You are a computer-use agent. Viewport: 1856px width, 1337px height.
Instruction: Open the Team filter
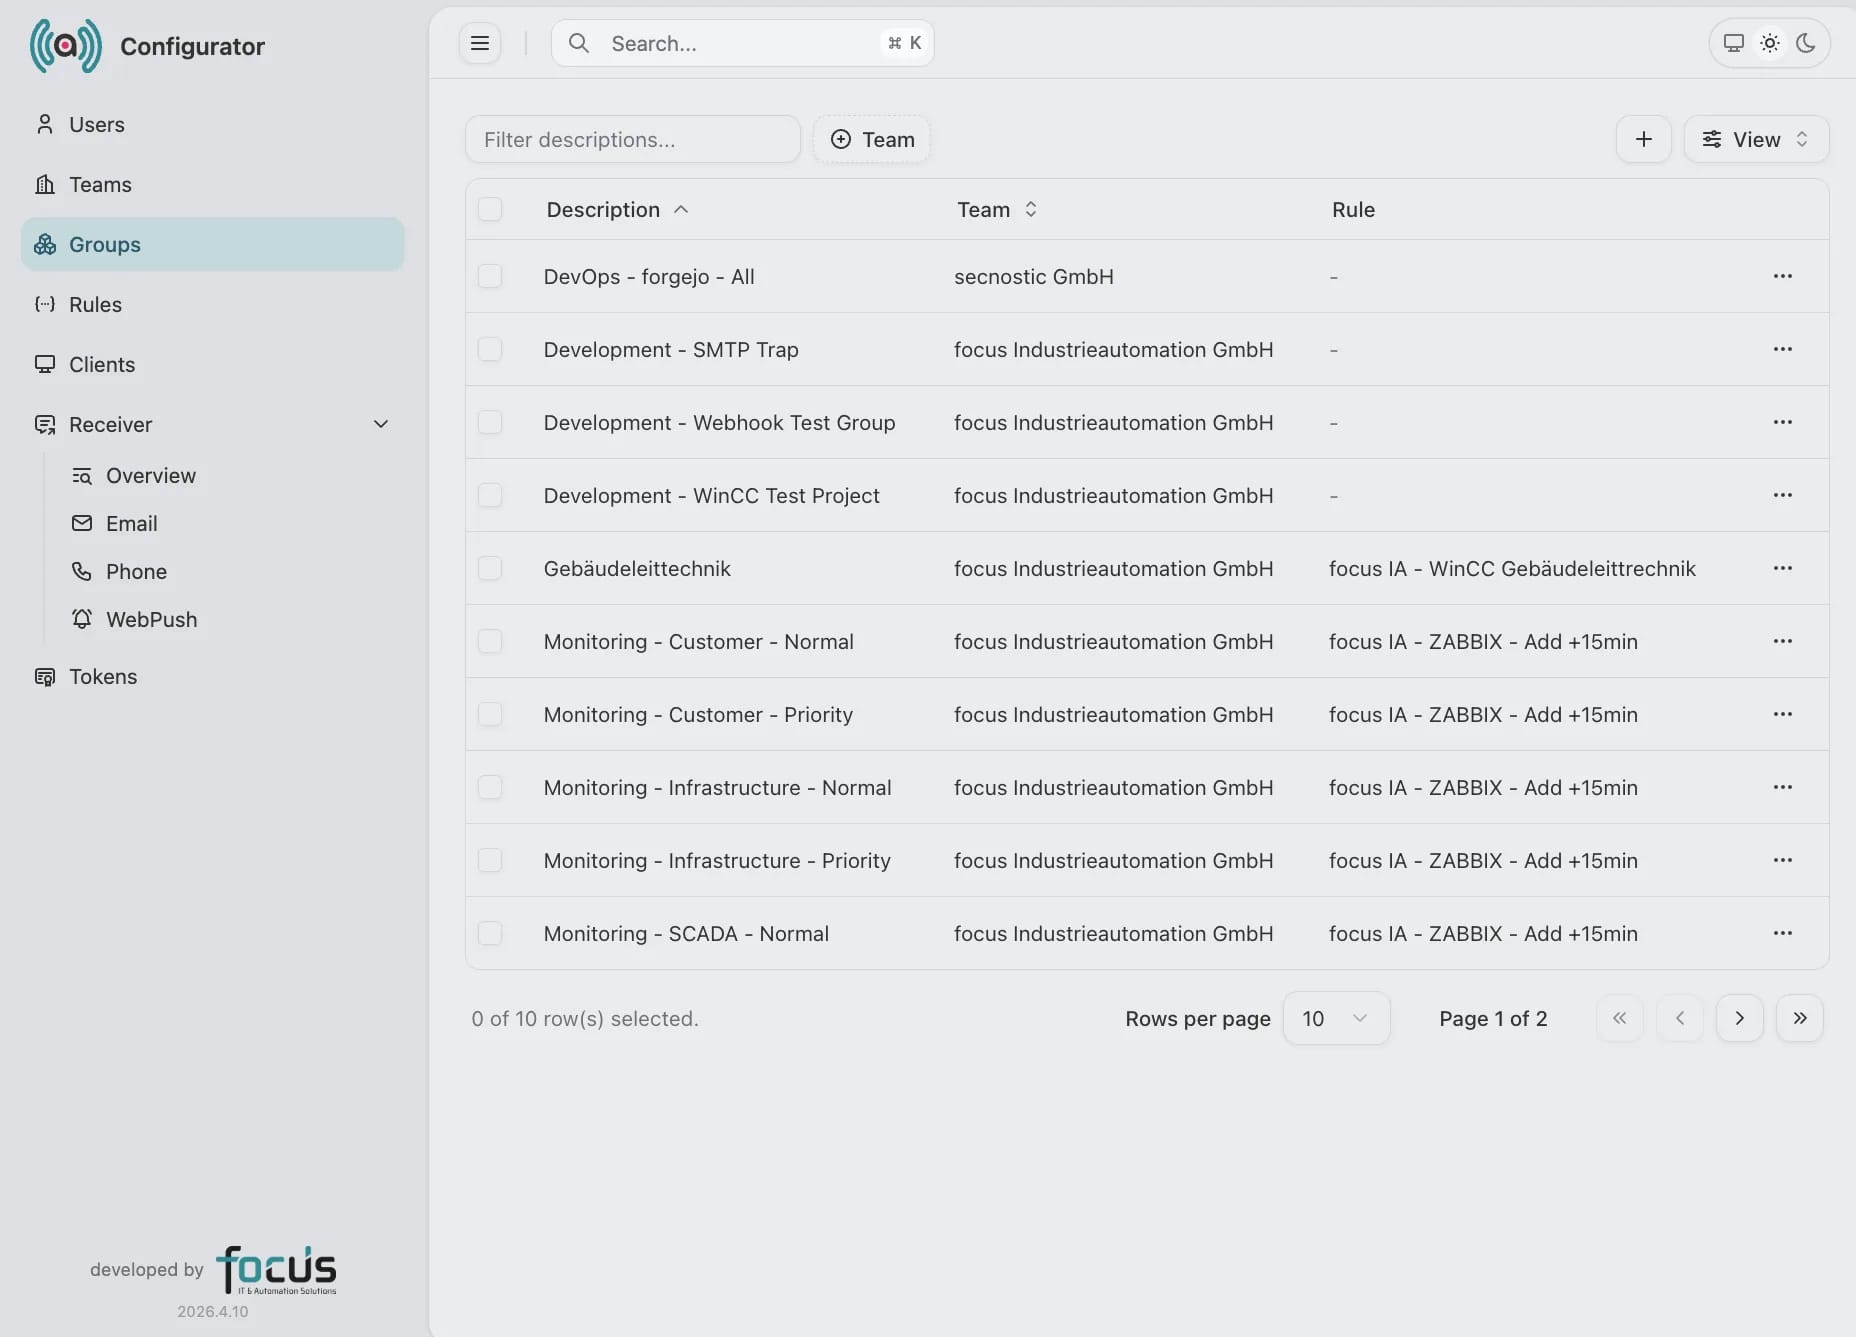click(x=872, y=139)
